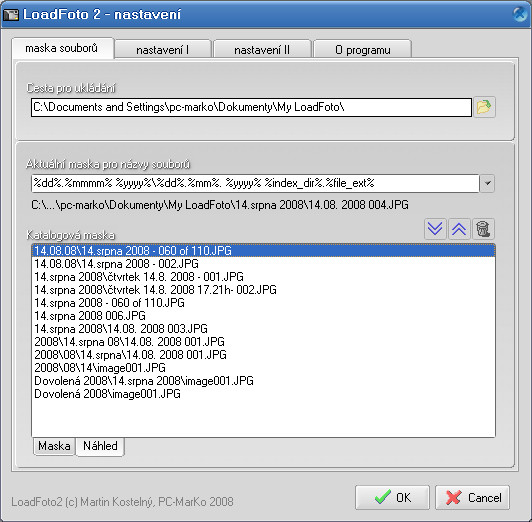Select '2008\08\14.srpna\14.08. 2008 001.JPG' row
532x522 pixels.
(263, 355)
